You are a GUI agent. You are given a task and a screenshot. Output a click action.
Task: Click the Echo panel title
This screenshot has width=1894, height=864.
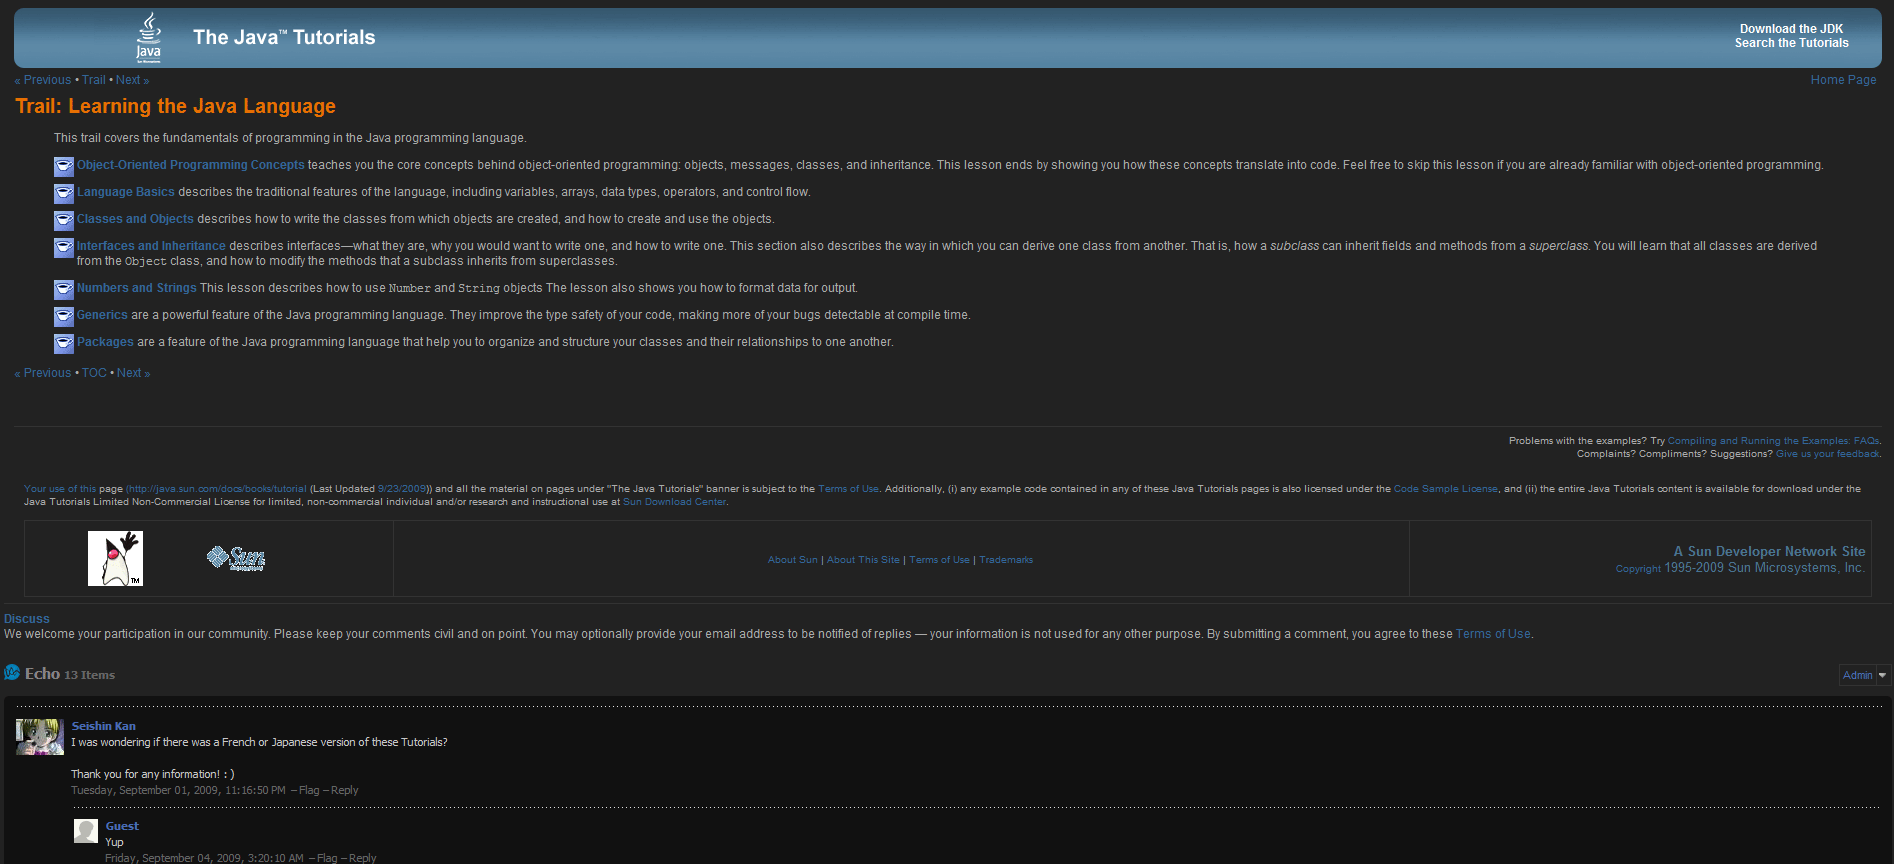point(42,674)
